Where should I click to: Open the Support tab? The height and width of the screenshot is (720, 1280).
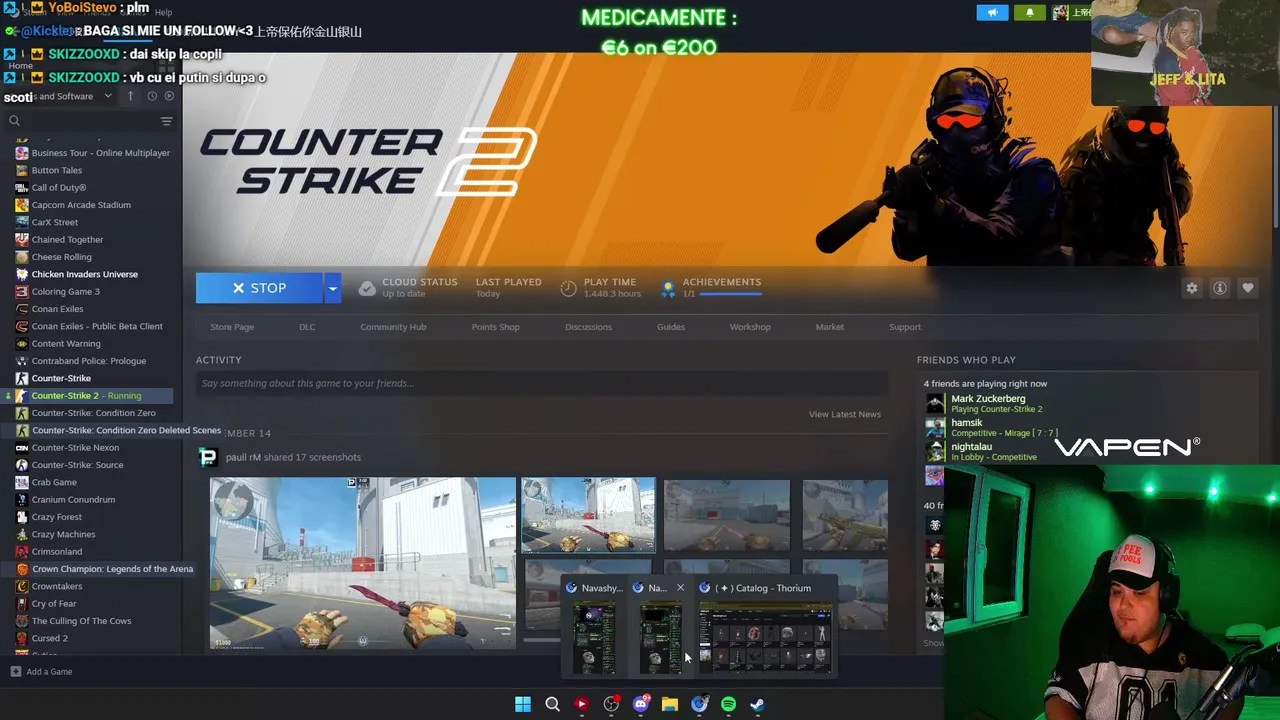click(x=905, y=327)
